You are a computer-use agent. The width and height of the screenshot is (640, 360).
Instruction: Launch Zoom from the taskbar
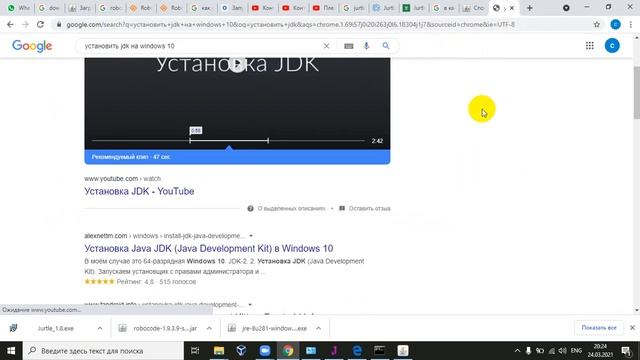point(264,351)
